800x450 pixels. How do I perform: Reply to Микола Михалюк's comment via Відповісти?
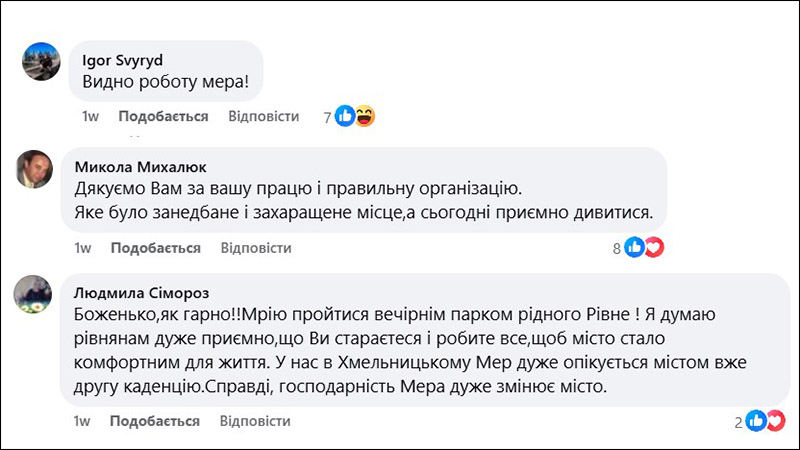256,248
